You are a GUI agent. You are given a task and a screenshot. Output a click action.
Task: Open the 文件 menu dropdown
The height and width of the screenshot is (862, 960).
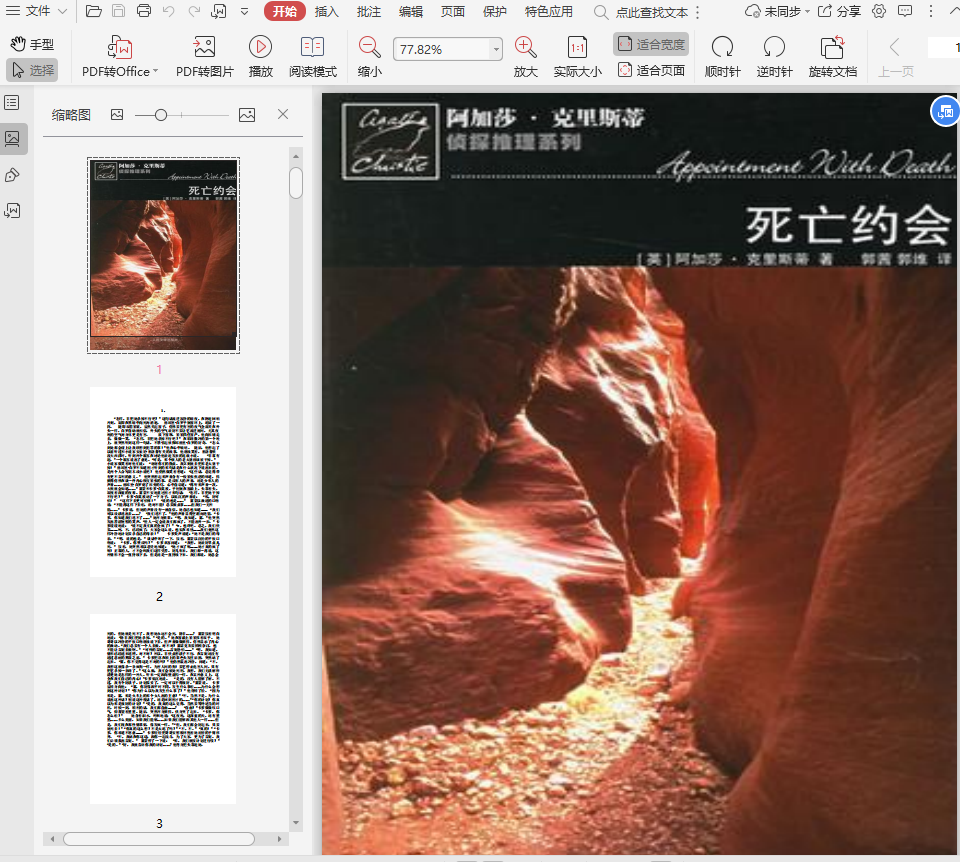click(37, 12)
